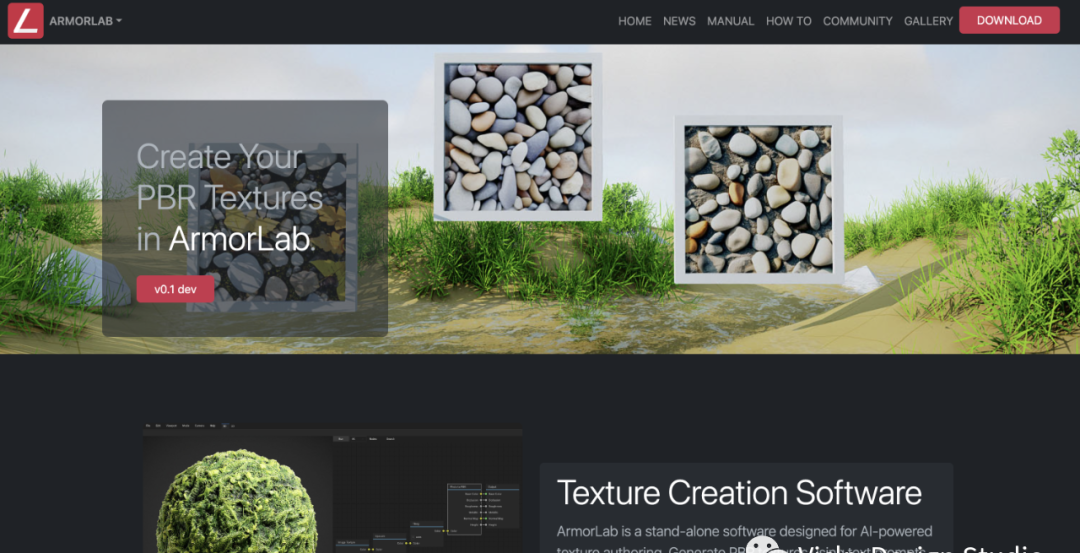Viewport: 1080px width, 553px height.
Task: Open the NEWS section
Action: point(679,21)
